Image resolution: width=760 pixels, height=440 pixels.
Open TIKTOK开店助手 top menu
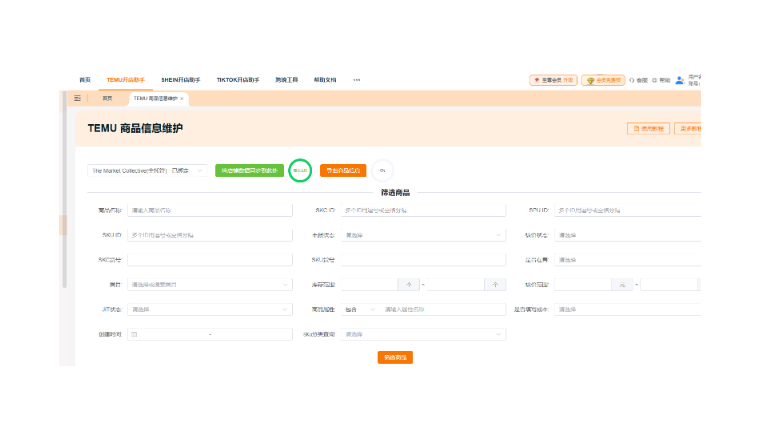pos(238,80)
